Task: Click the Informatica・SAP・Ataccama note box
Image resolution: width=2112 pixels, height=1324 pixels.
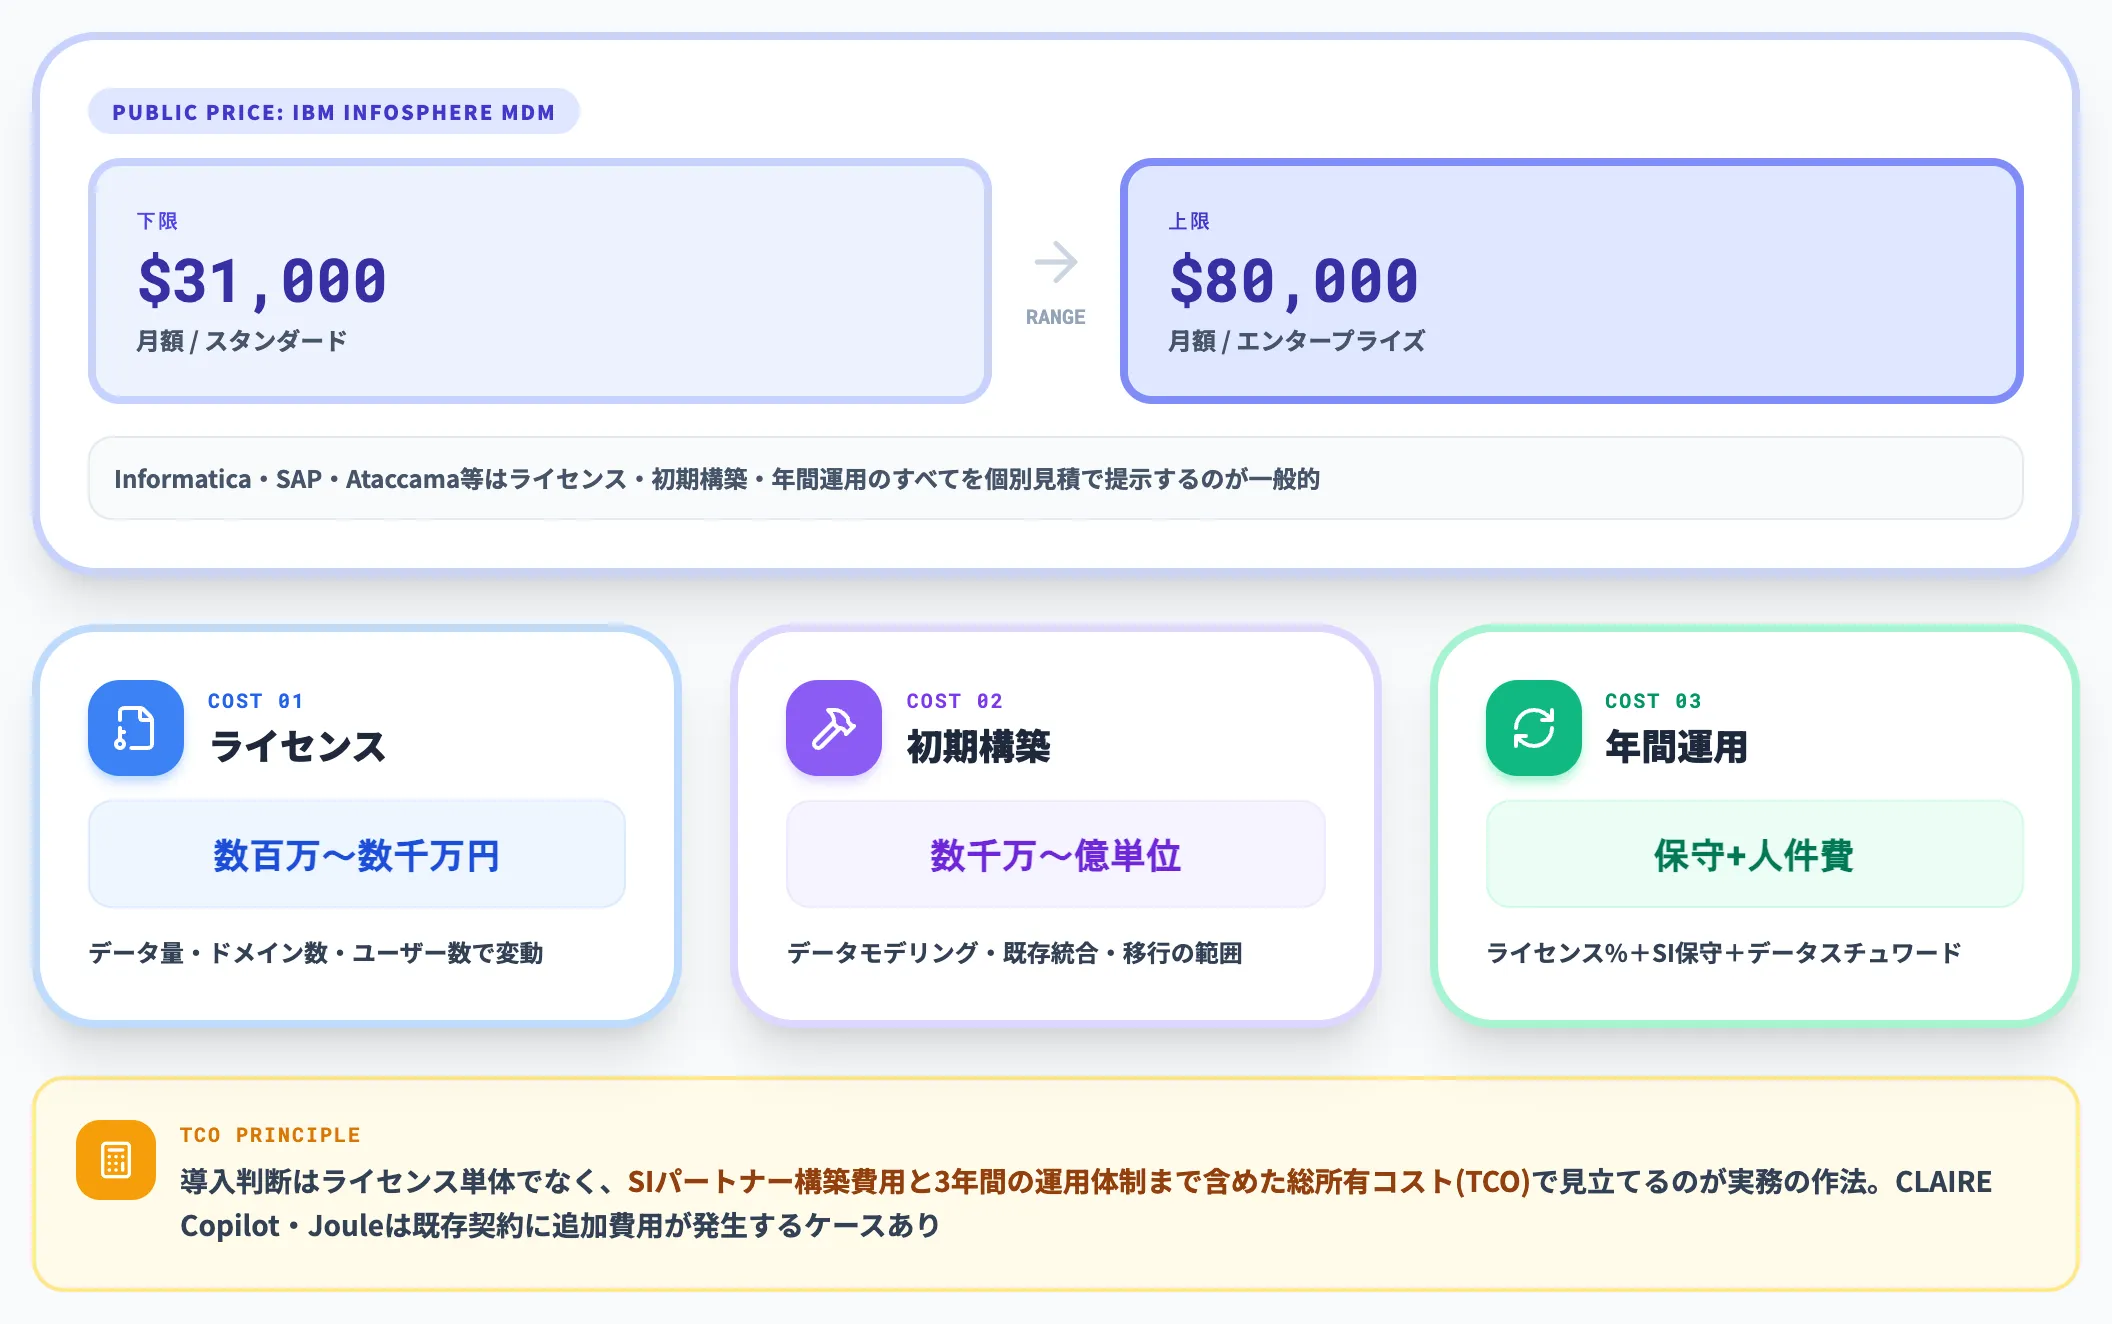Action: coord(1056,478)
